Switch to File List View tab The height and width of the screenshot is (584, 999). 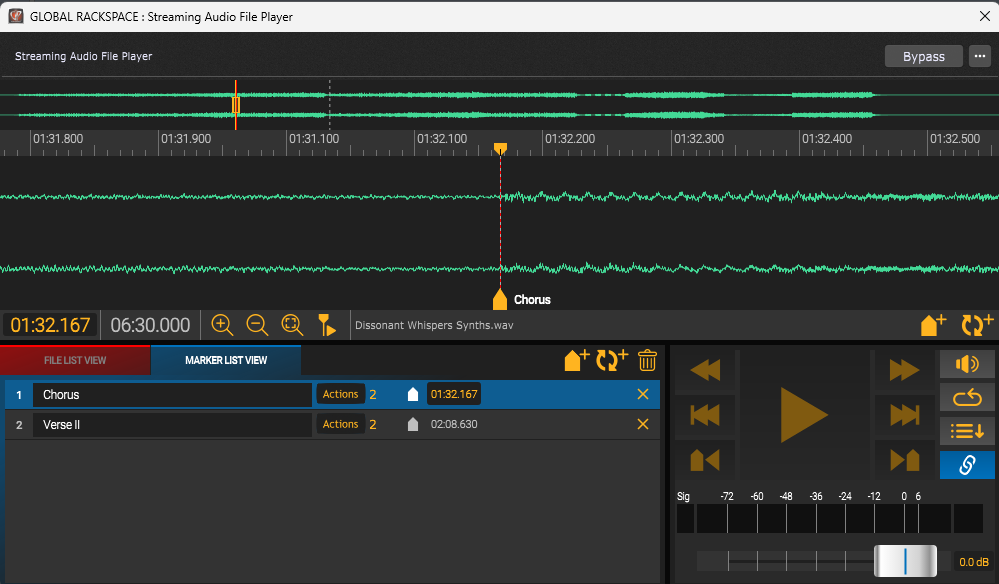point(76,360)
